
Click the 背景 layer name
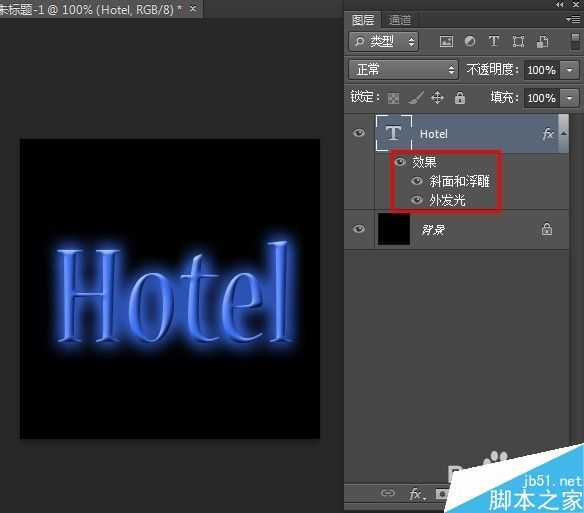click(433, 230)
